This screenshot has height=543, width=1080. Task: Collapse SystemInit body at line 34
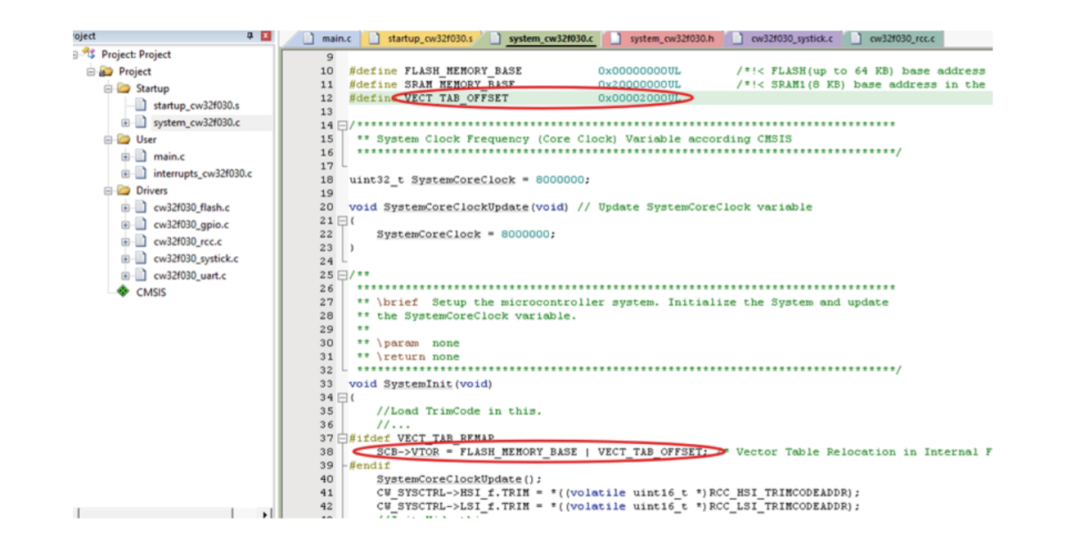coord(342,398)
